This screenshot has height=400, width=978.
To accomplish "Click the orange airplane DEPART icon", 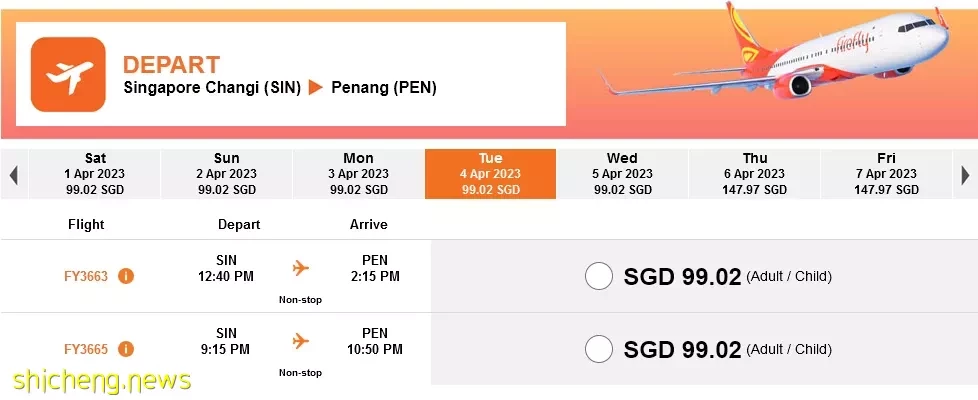I will (68, 75).
